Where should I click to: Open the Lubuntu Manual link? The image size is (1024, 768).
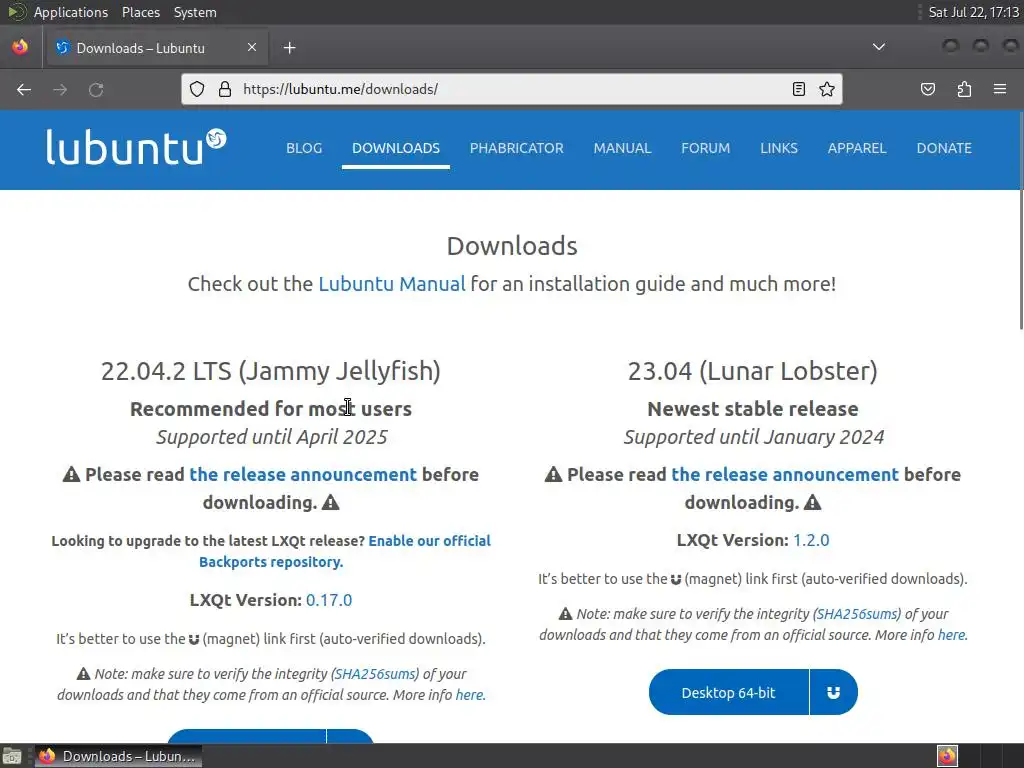[392, 284]
